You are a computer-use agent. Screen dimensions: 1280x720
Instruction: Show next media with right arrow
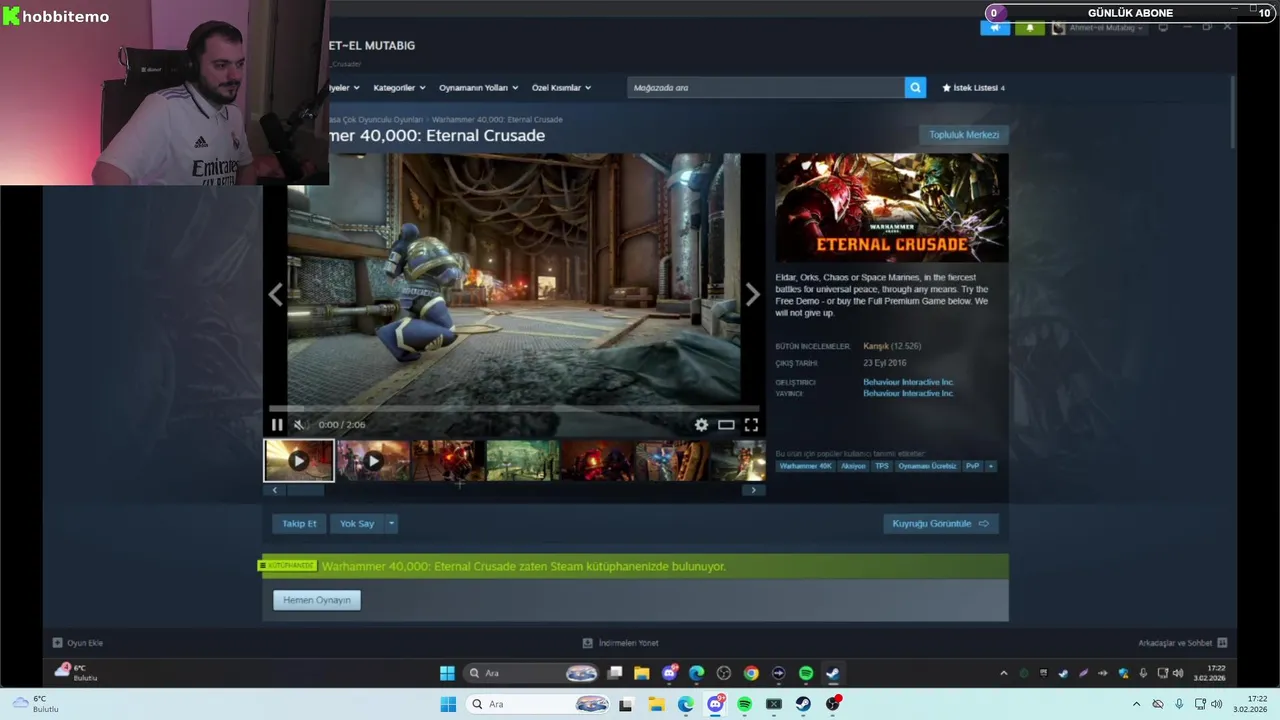point(752,294)
